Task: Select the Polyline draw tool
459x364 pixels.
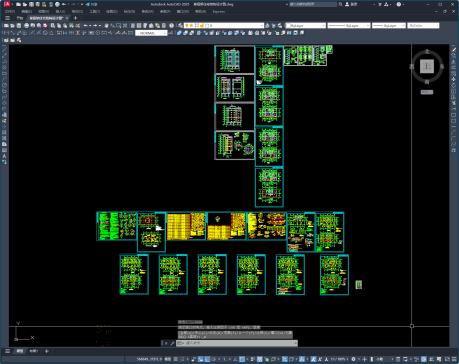Action: (x=4, y=62)
